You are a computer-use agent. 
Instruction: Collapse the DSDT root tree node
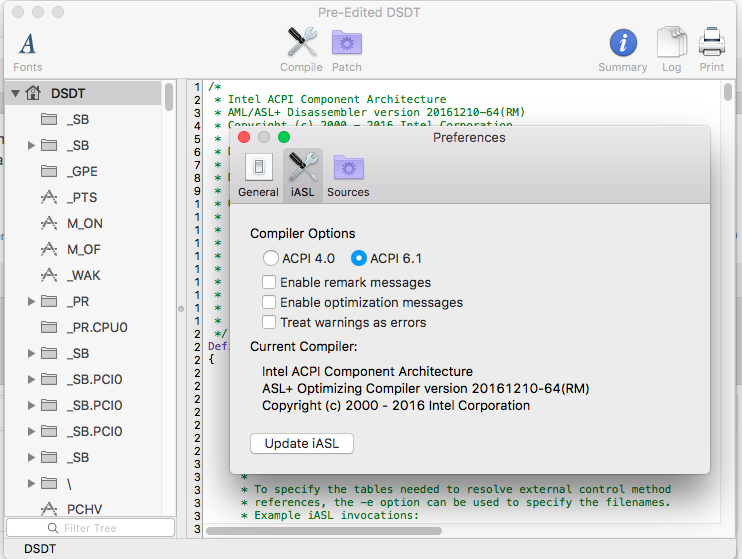pos(16,93)
